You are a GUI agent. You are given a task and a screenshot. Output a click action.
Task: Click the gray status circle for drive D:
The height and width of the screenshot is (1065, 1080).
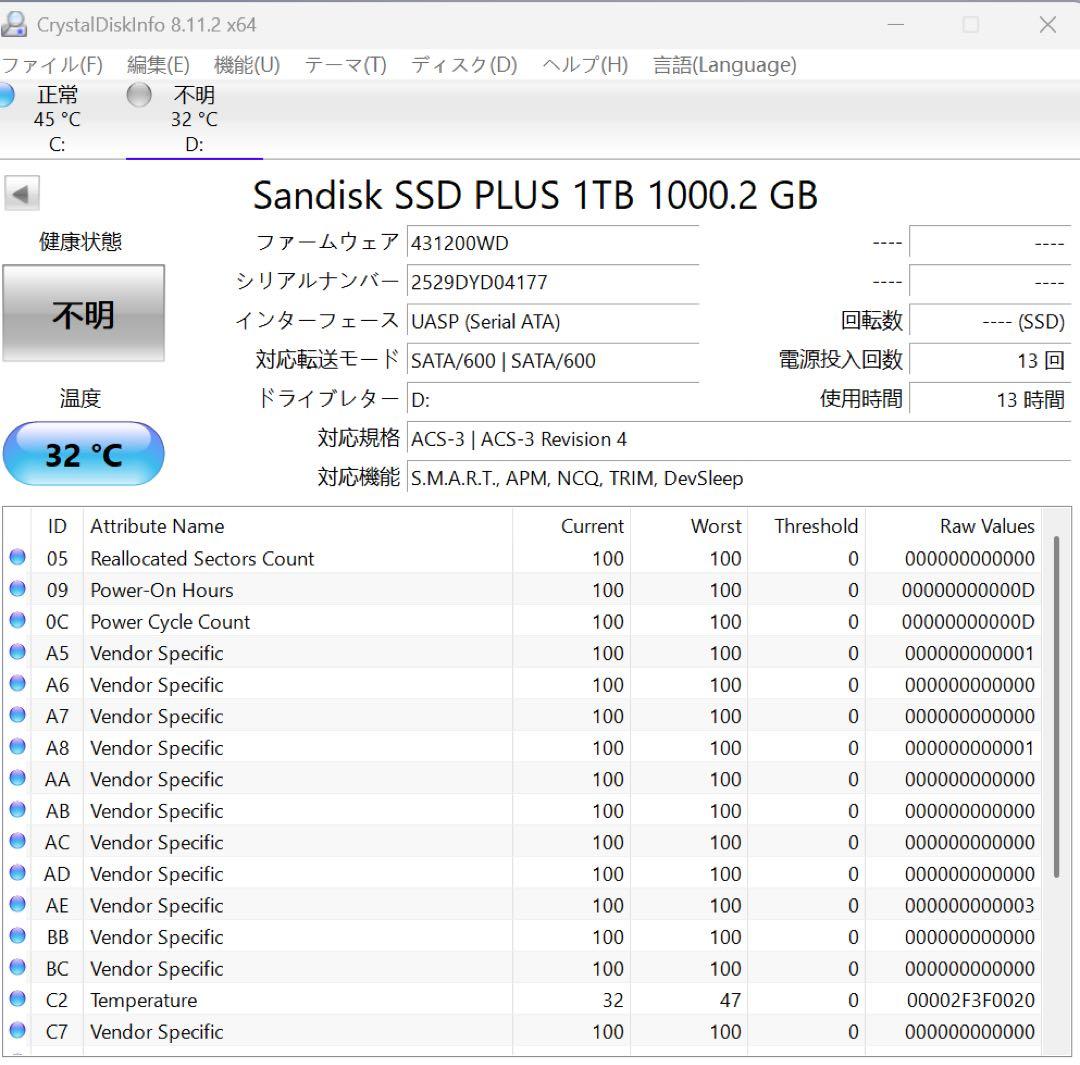[x=139, y=94]
